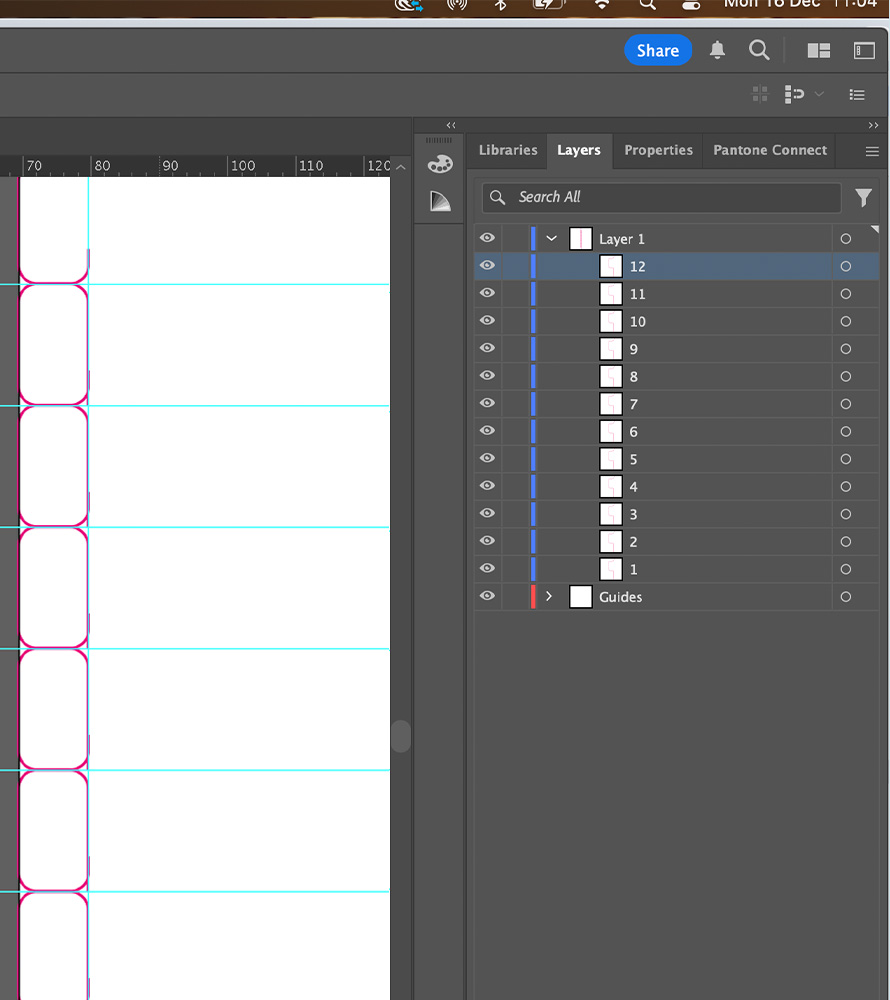Click the target circle for object 9
This screenshot has width=890, height=1000.
pyautogui.click(x=845, y=349)
